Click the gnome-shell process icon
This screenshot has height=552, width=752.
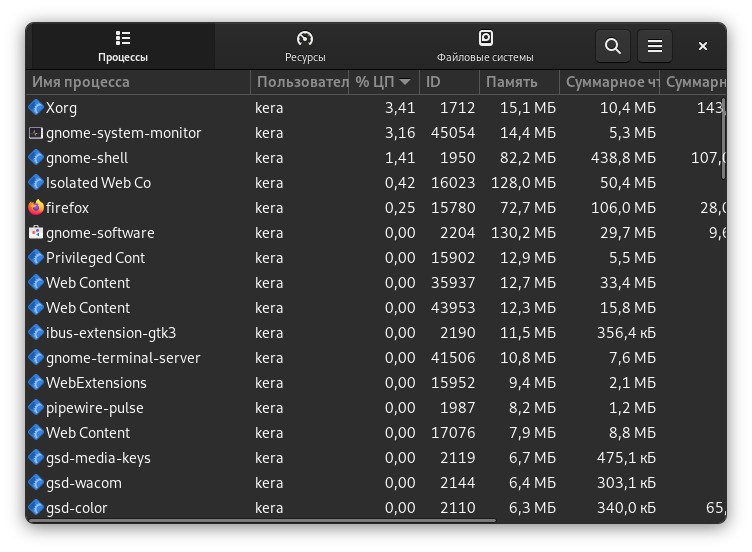37,158
